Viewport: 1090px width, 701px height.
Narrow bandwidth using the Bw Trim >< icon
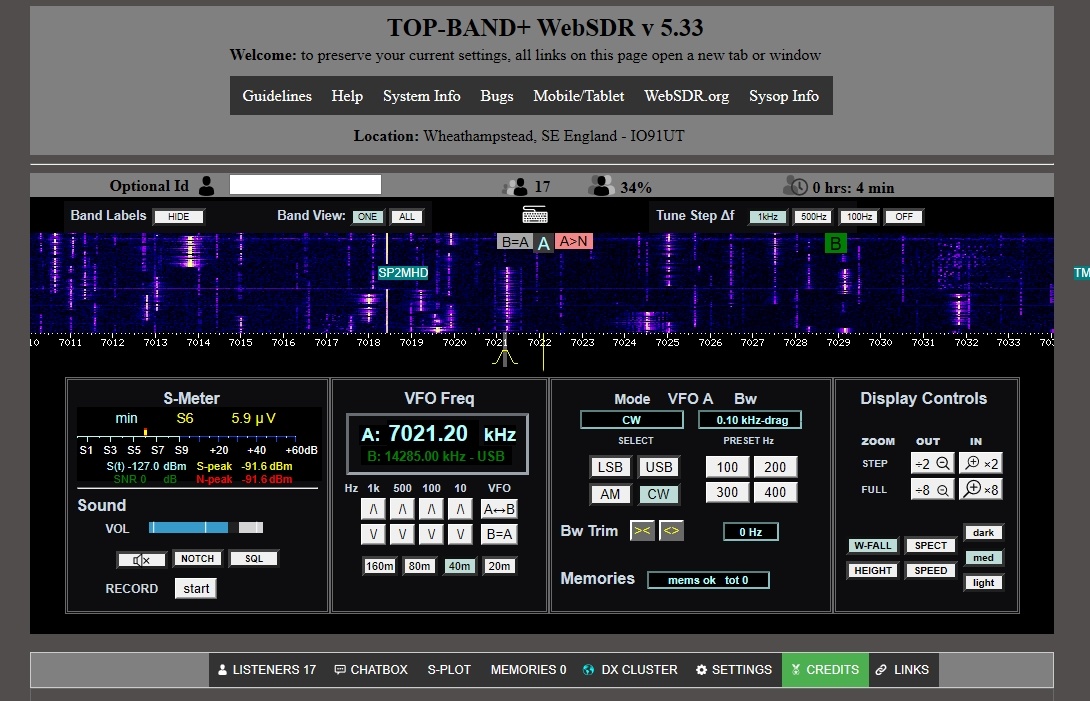tap(642, 531)
